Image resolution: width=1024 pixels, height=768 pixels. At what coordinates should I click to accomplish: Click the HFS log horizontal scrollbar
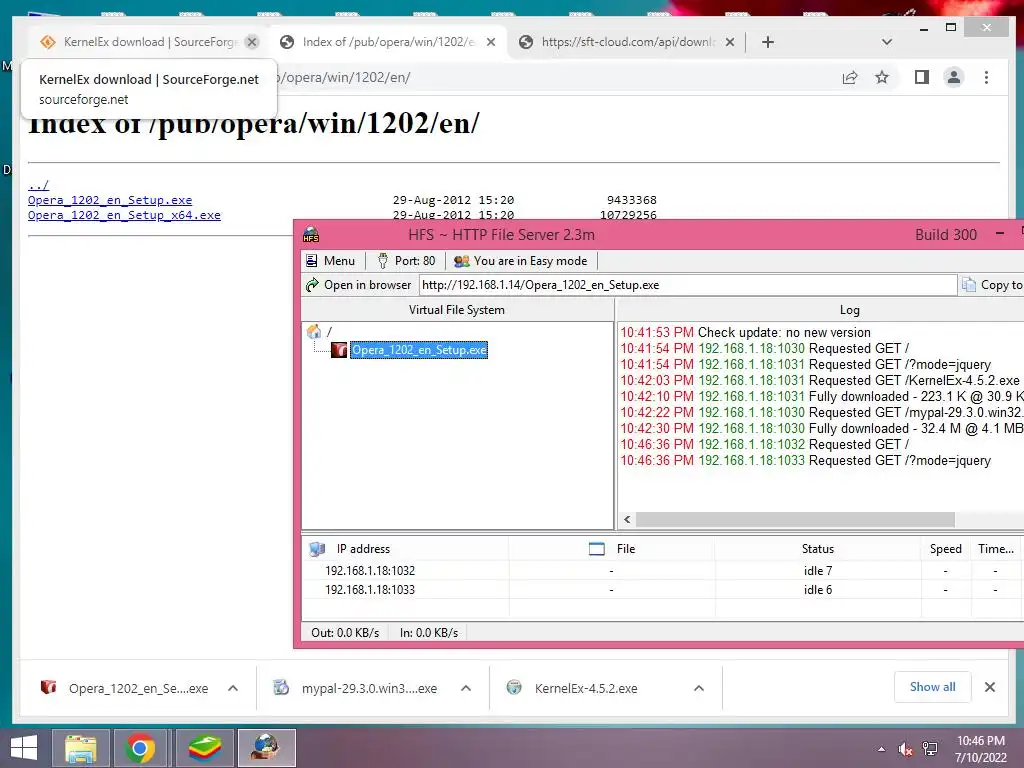[795, 519]
